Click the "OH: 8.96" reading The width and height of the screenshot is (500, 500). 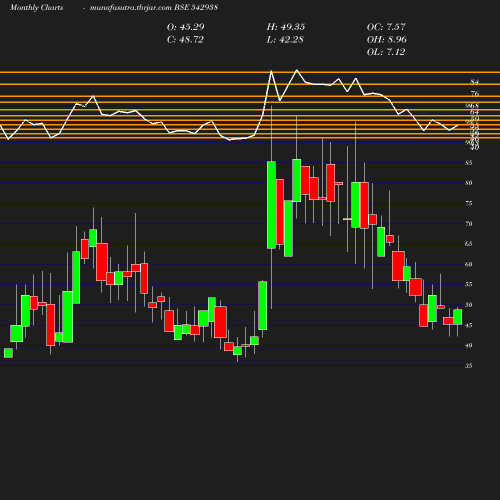click(387, 40)
